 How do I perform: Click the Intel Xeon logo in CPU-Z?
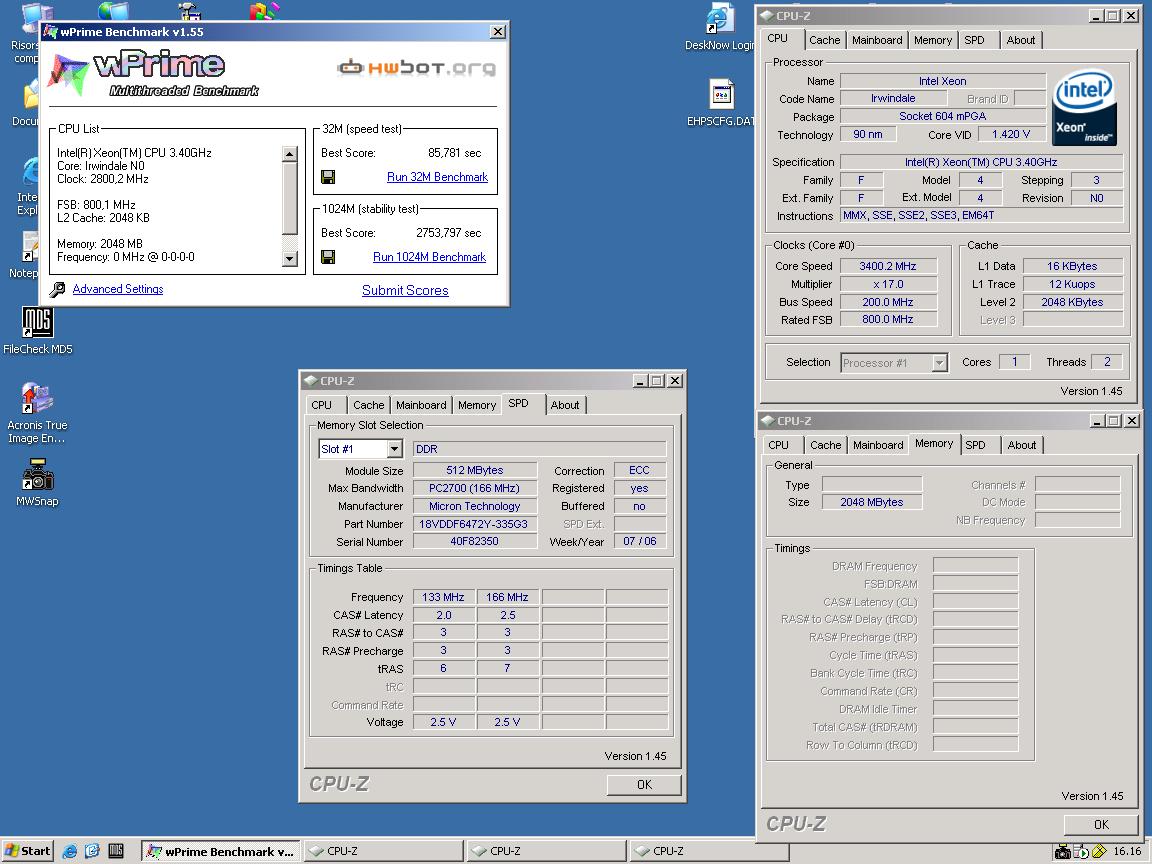point(1084,107)
